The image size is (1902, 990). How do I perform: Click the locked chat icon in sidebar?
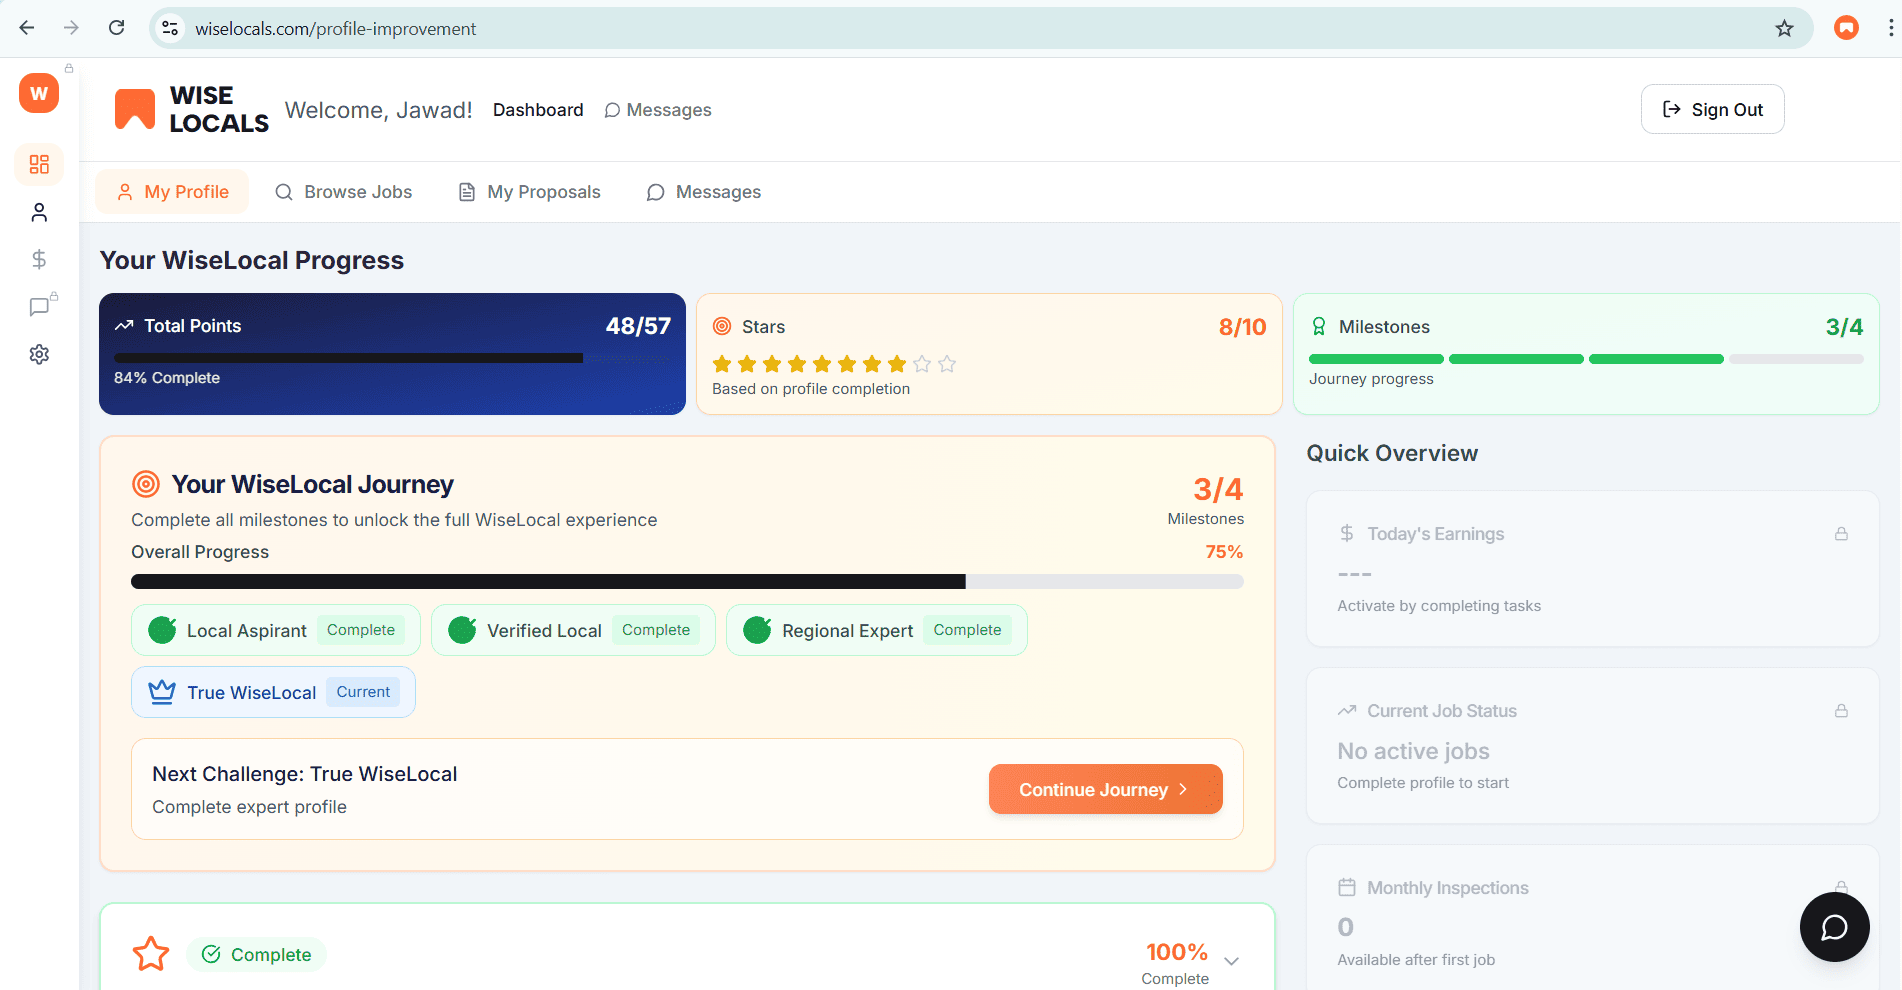point(39,307)
